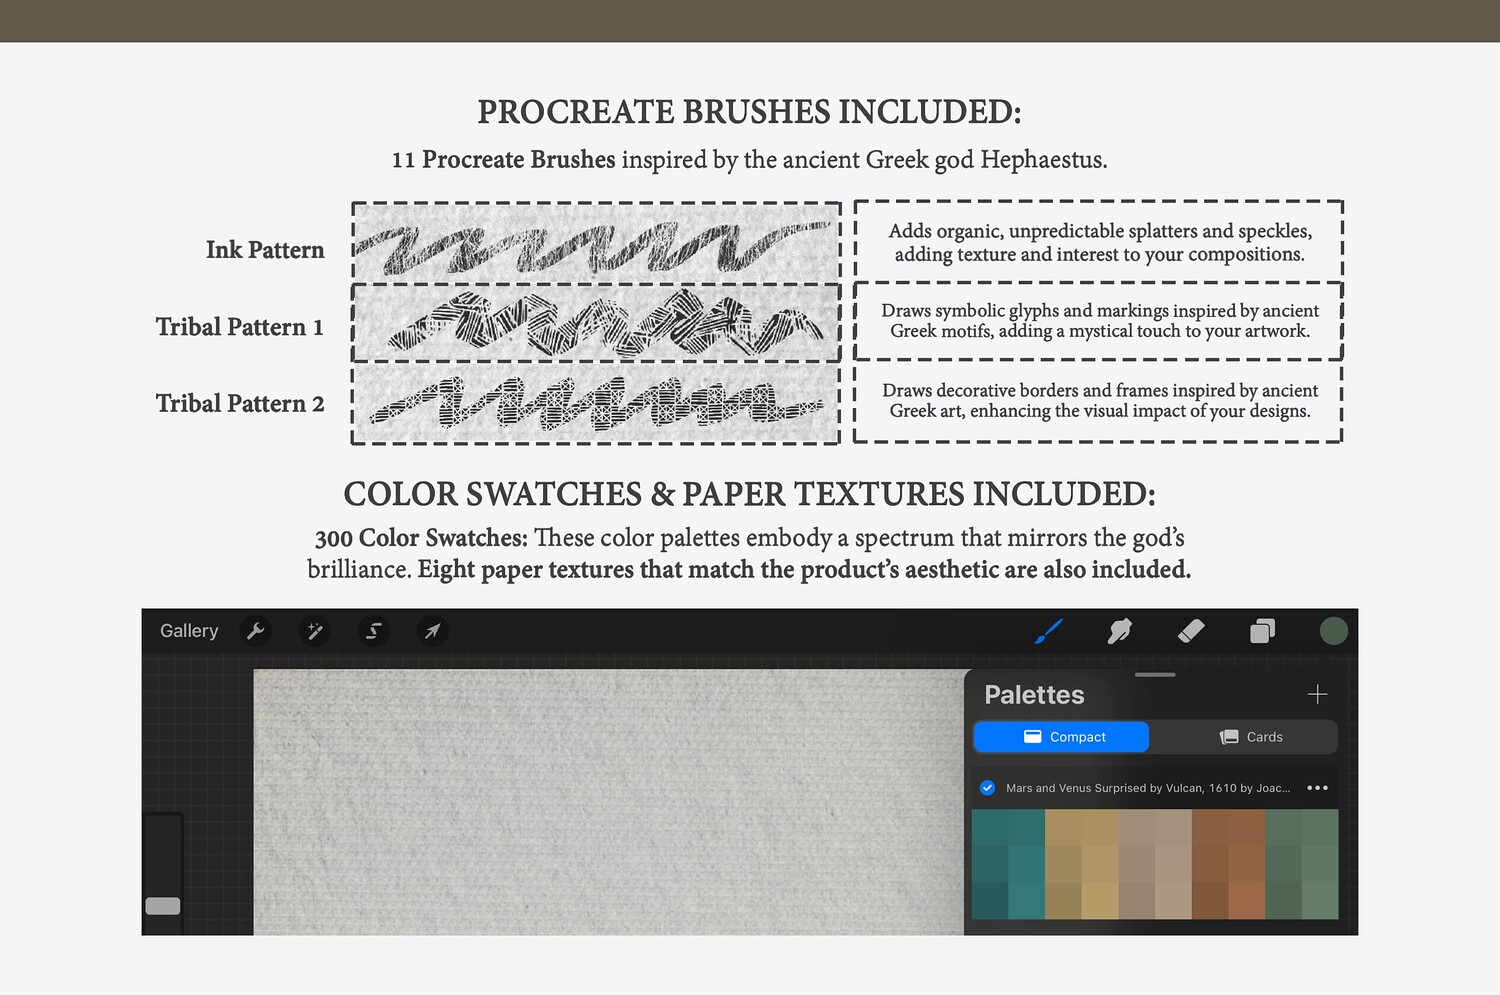The width and height of the screenshot is (1500, 995).
Task: Click the "Palettes" panel title
Action: tap(1034, 695)
